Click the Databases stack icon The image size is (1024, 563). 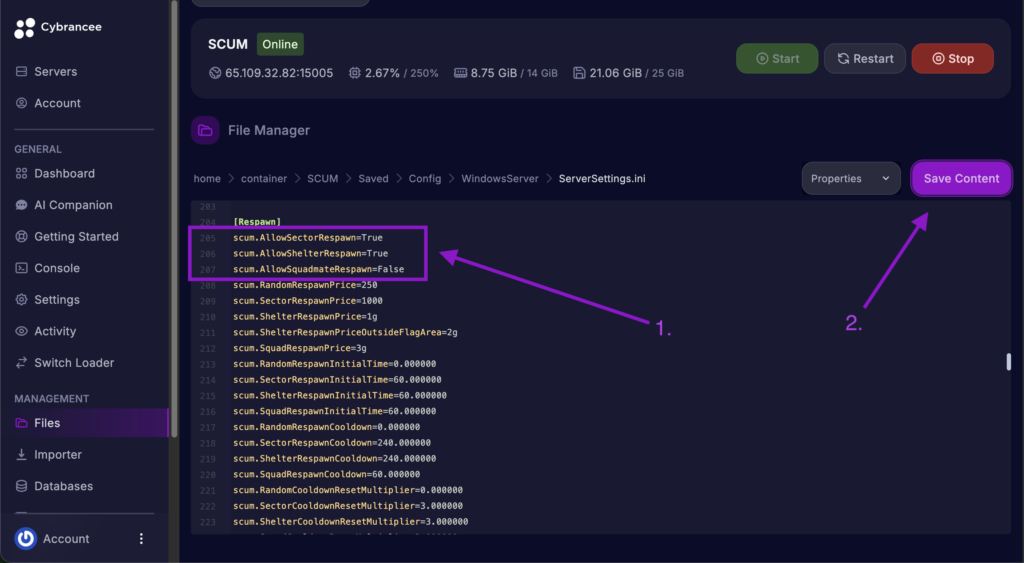22,486
